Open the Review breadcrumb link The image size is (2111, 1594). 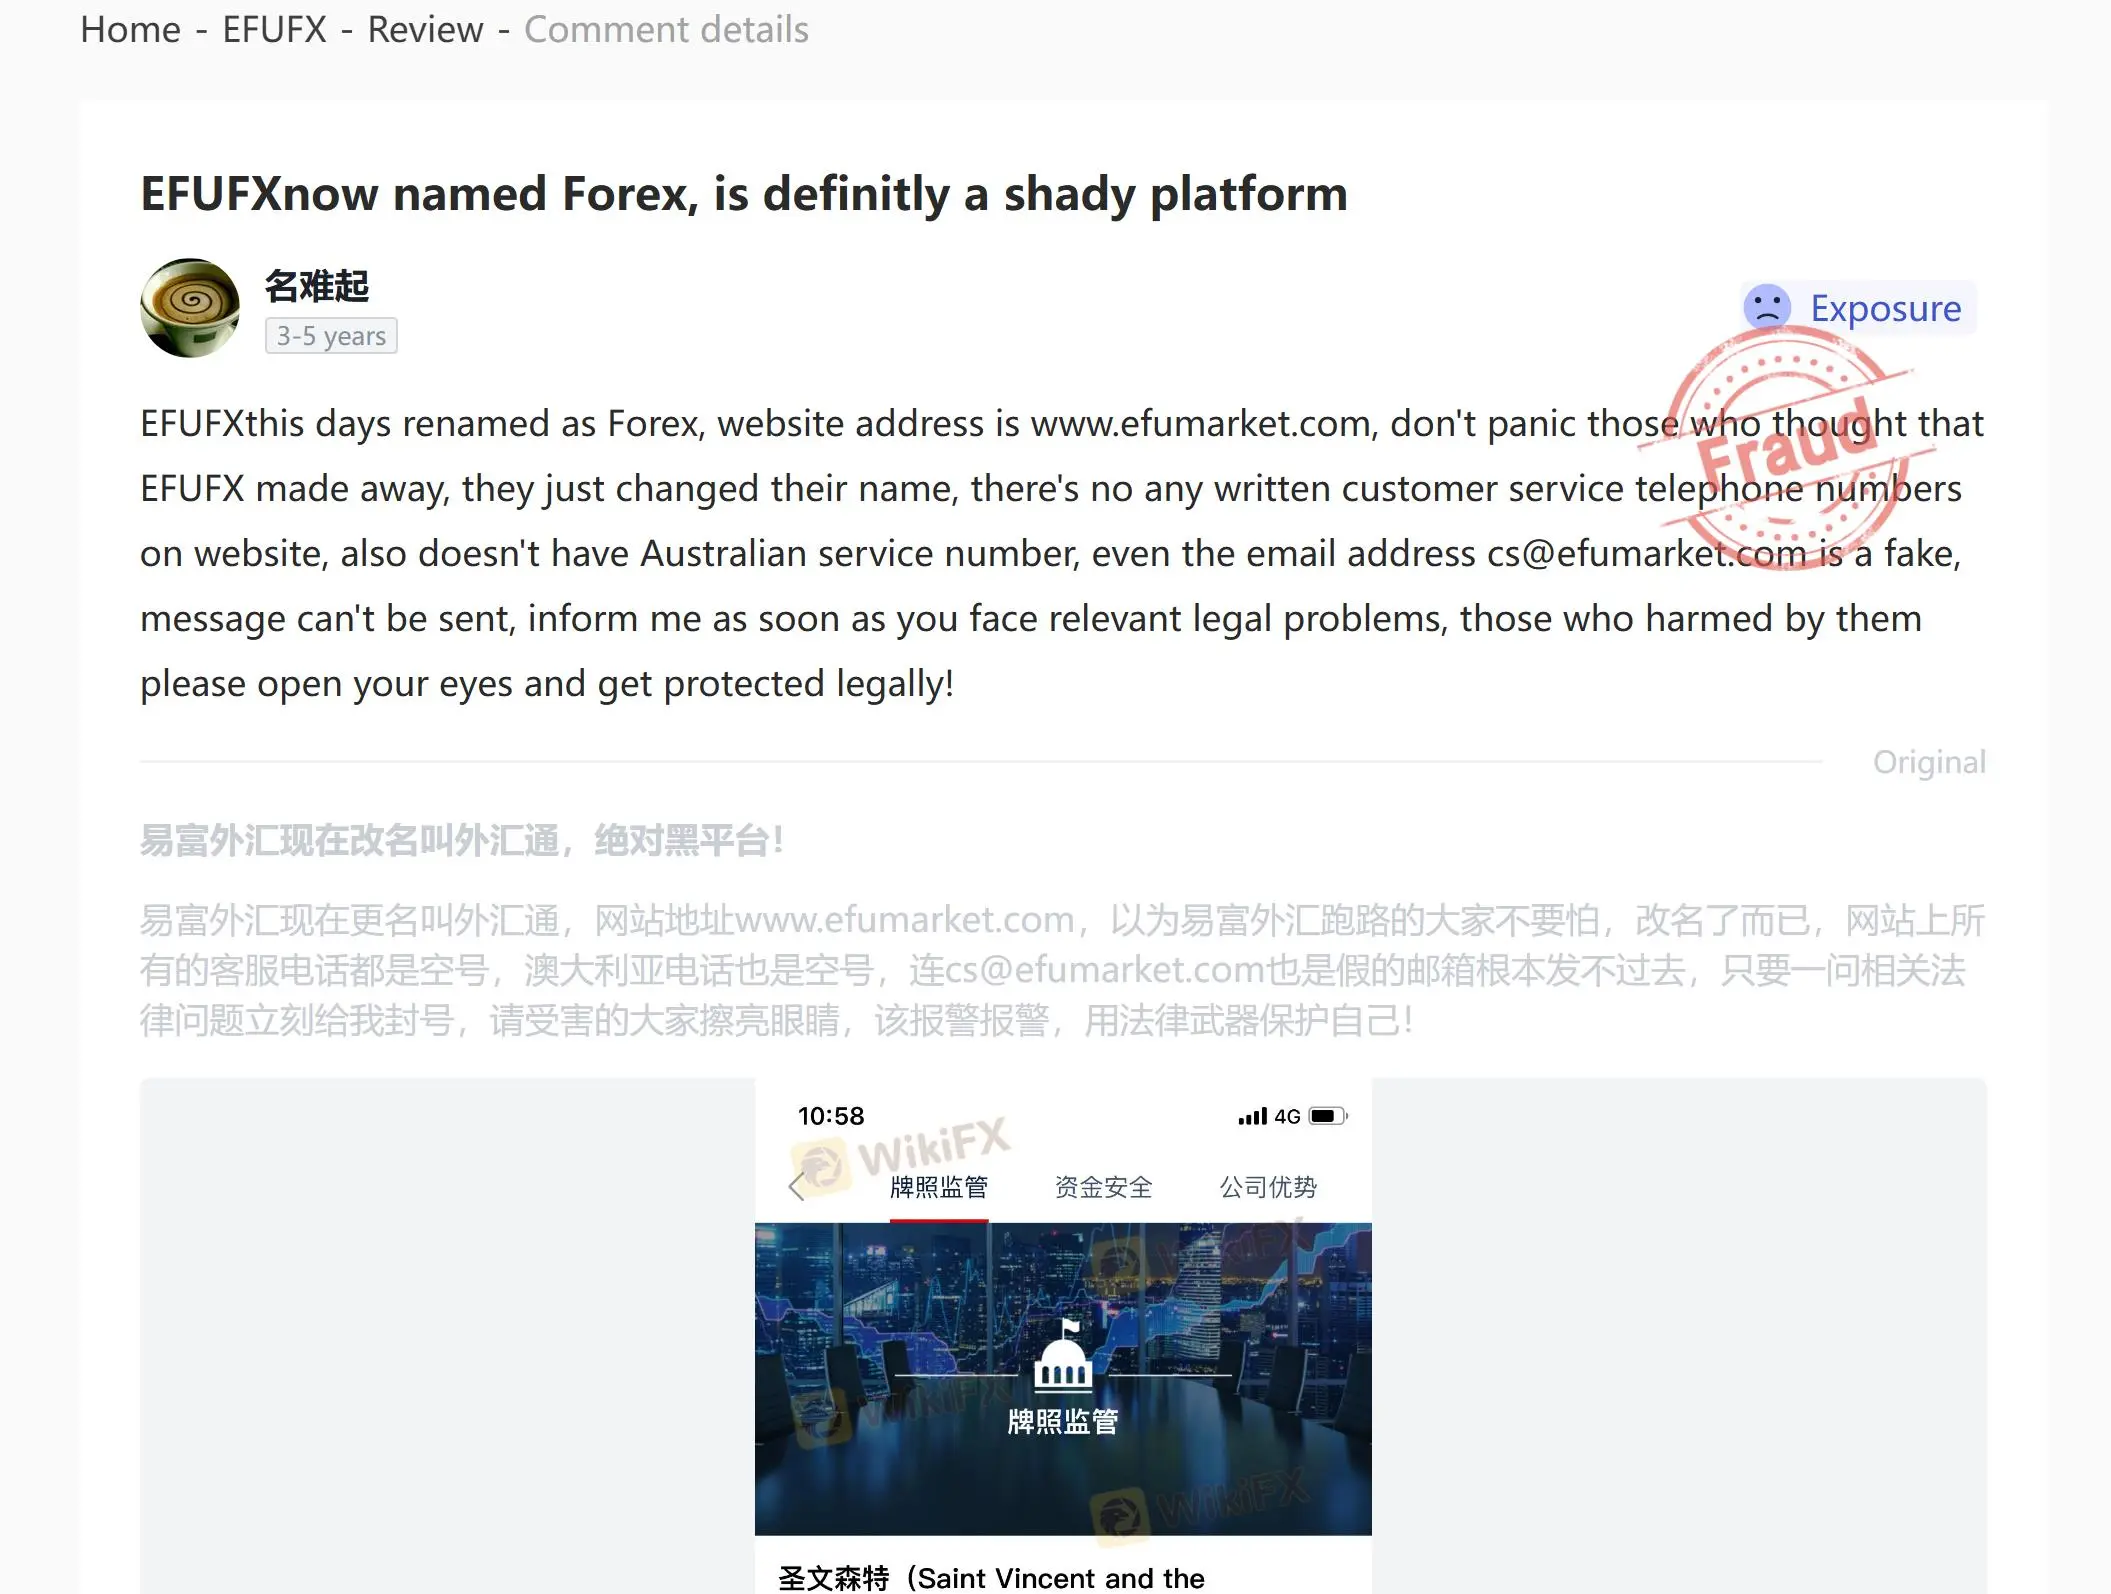(425, 30)
